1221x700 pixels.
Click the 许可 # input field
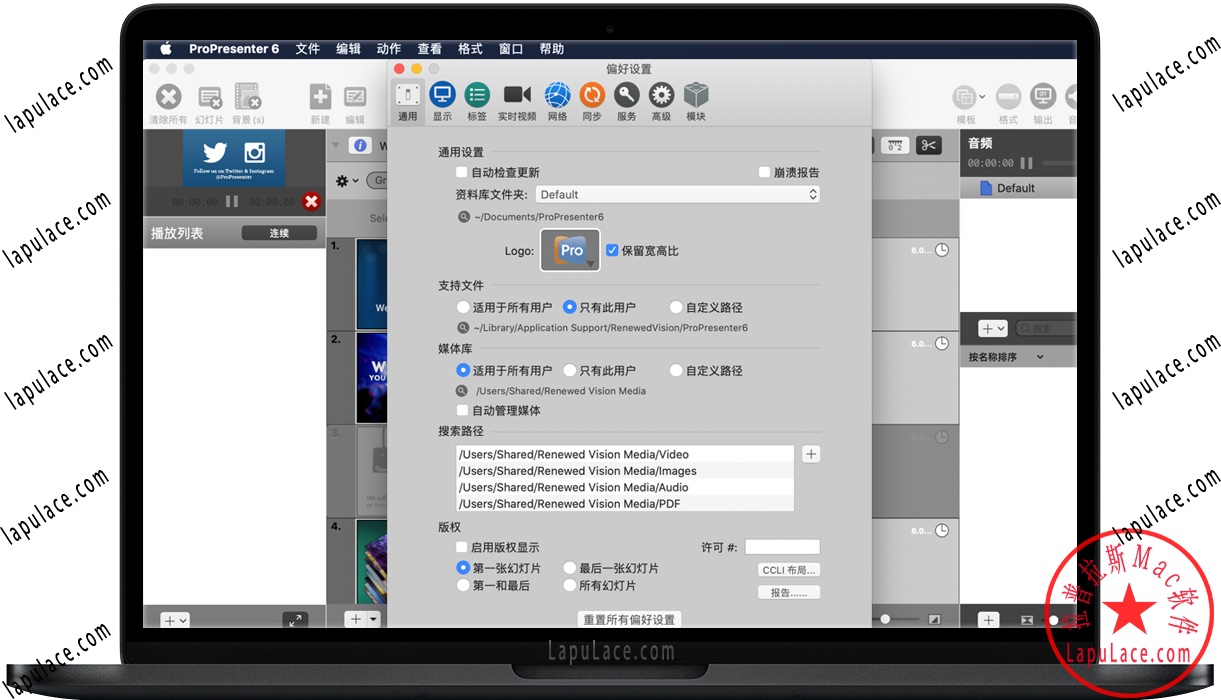click(x=782, y=547)
